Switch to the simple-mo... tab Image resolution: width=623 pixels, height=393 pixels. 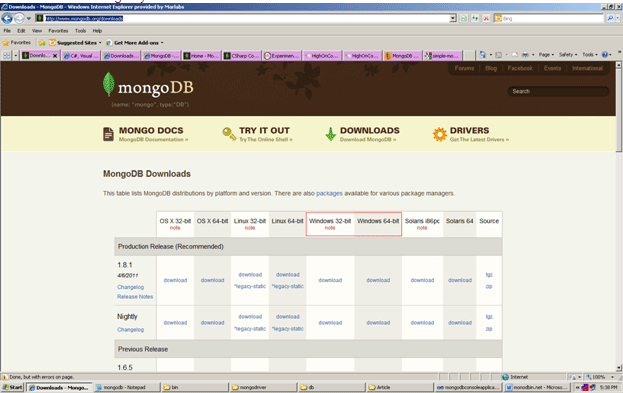point(442,56)
